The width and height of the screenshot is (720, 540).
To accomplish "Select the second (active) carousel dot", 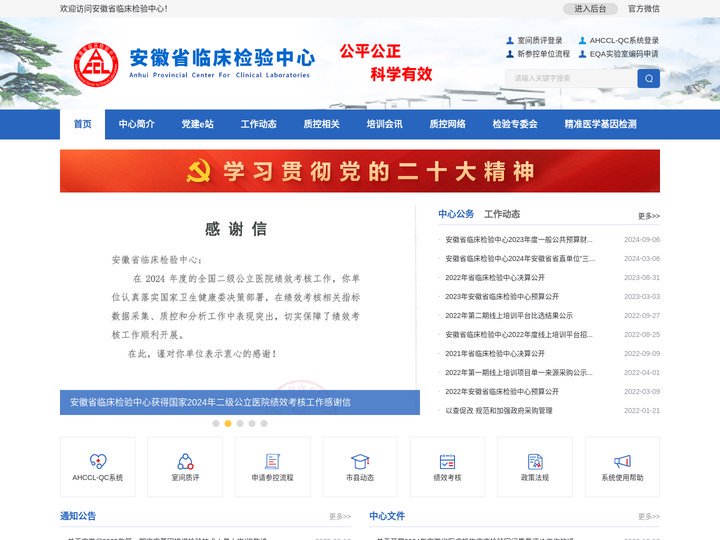I will click(x=228, y=423).
